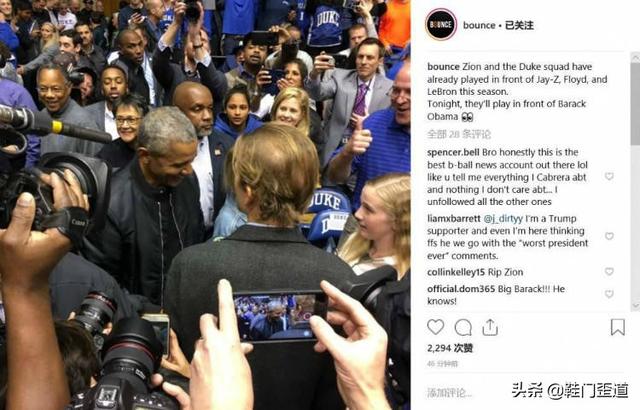The height and width of the screenshot is (410, 640).
Task: Share the post with the upload arrow icon
Action: pos(490,327)
